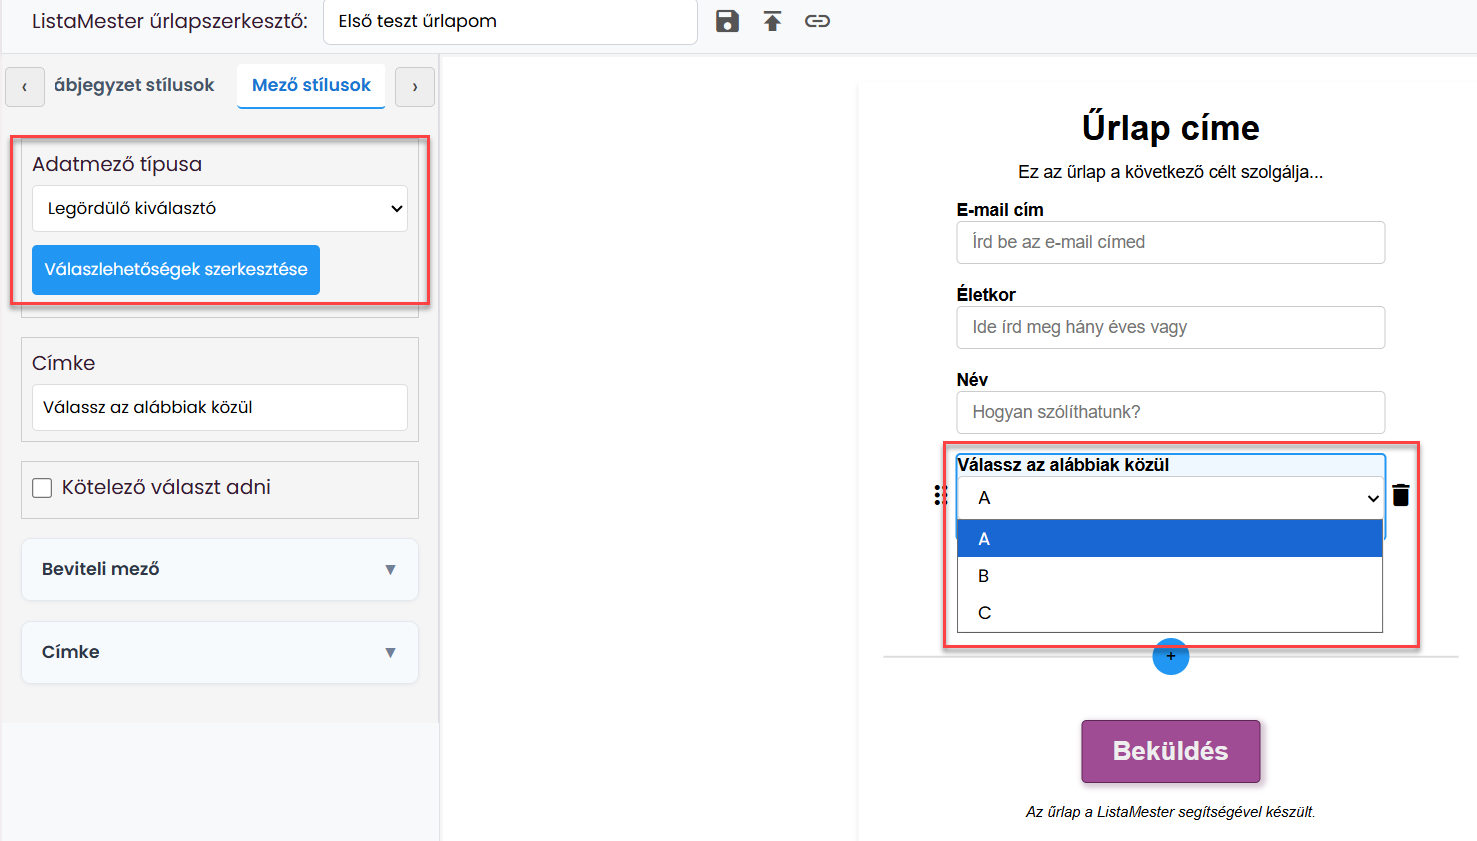
Task: Click the save (floppy disk) icon
Action: click(727, 21)
